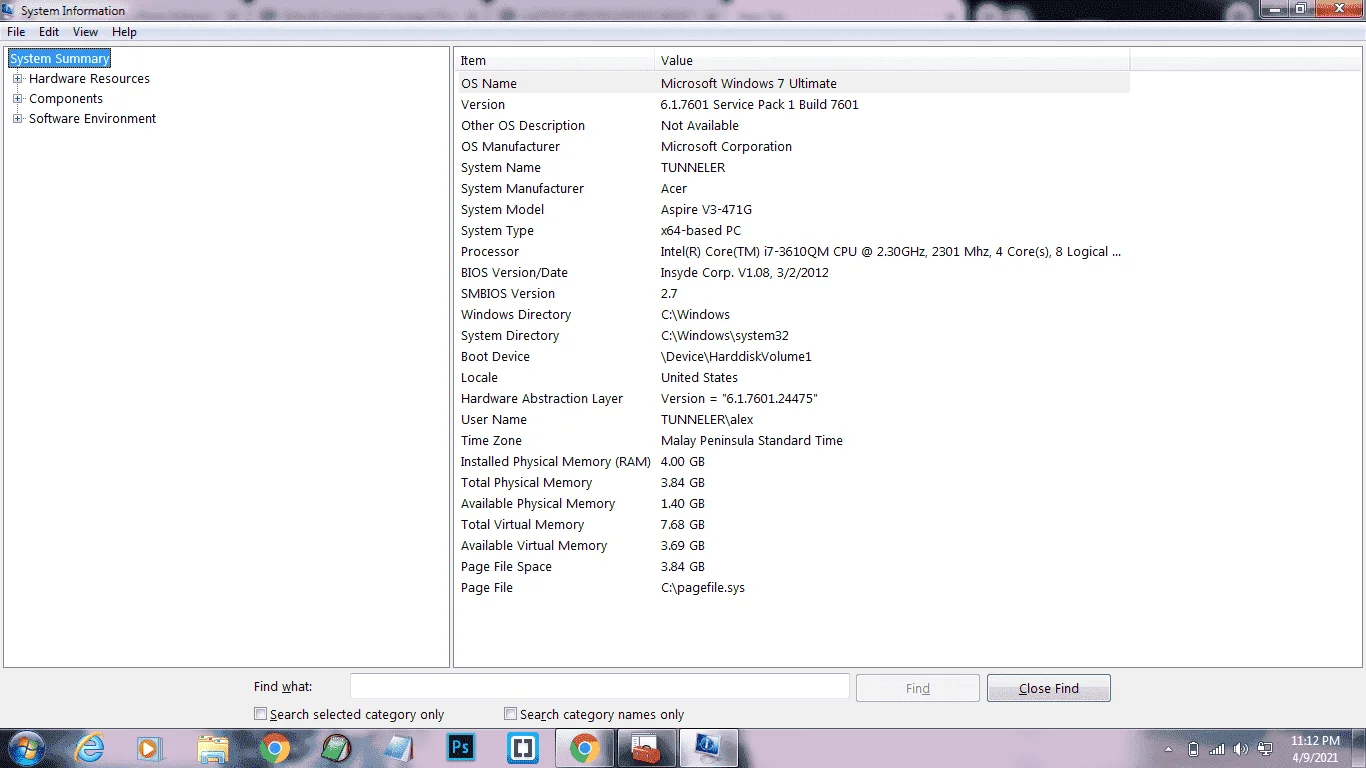Select the Software Environment label
The height and width of the screenshot is (768, 1366).
[x=92, y=119]
